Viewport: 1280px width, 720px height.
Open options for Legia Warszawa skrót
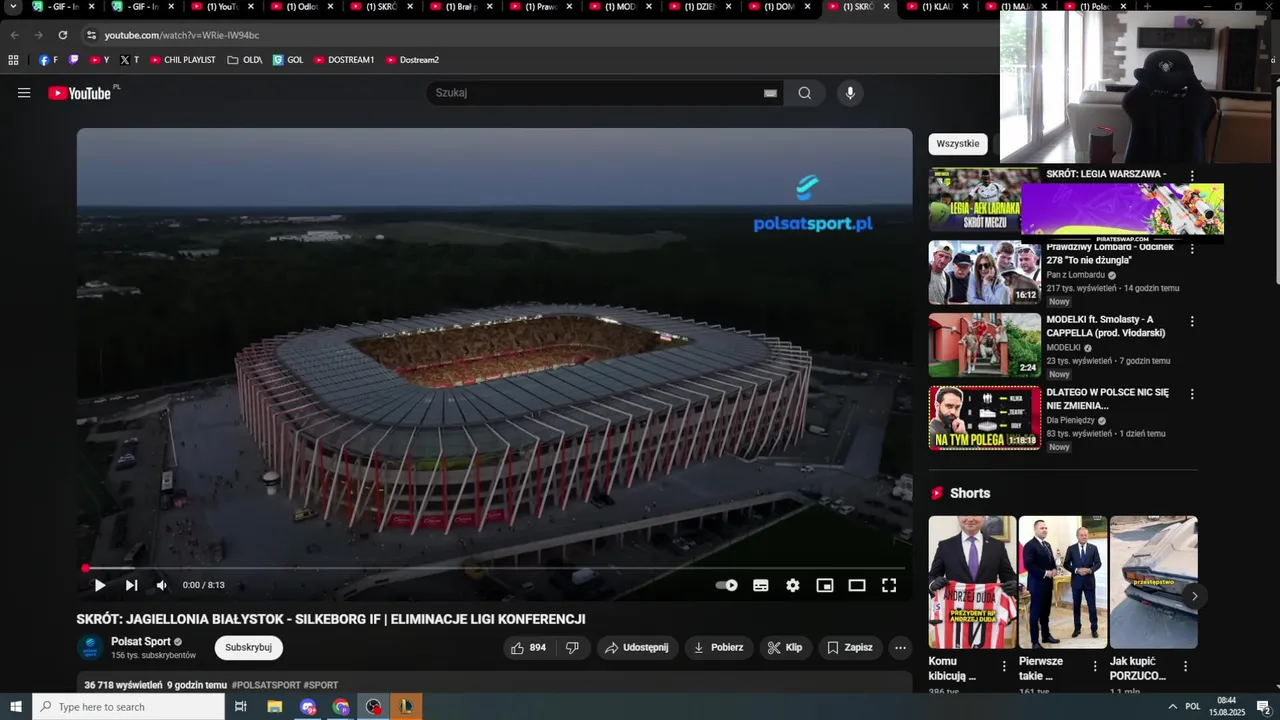click(x=1192, y=175)
